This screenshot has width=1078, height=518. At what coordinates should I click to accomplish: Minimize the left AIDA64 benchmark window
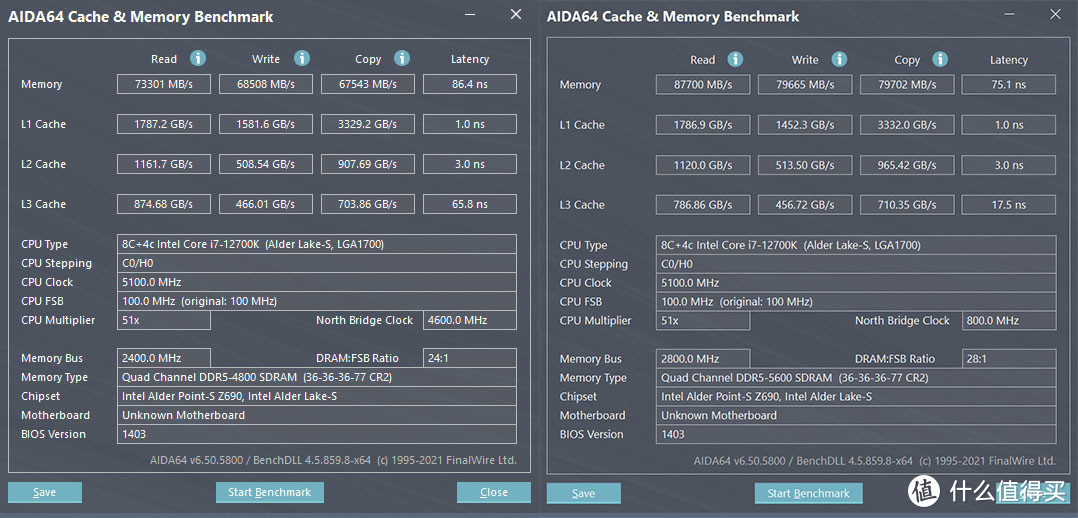(x=473, y=15)
